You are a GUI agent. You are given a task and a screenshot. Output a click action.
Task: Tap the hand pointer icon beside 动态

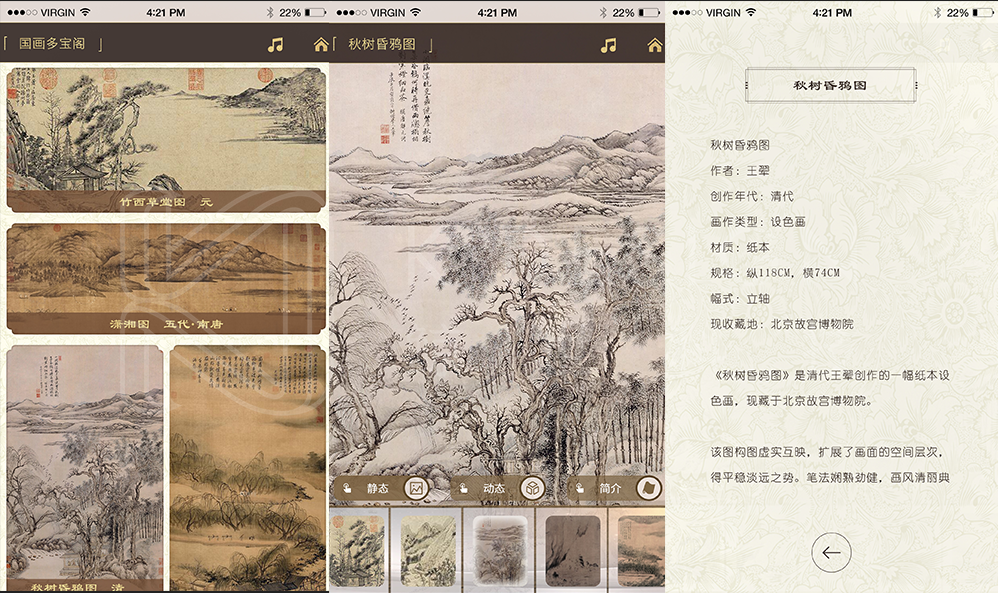pos(463,488)
